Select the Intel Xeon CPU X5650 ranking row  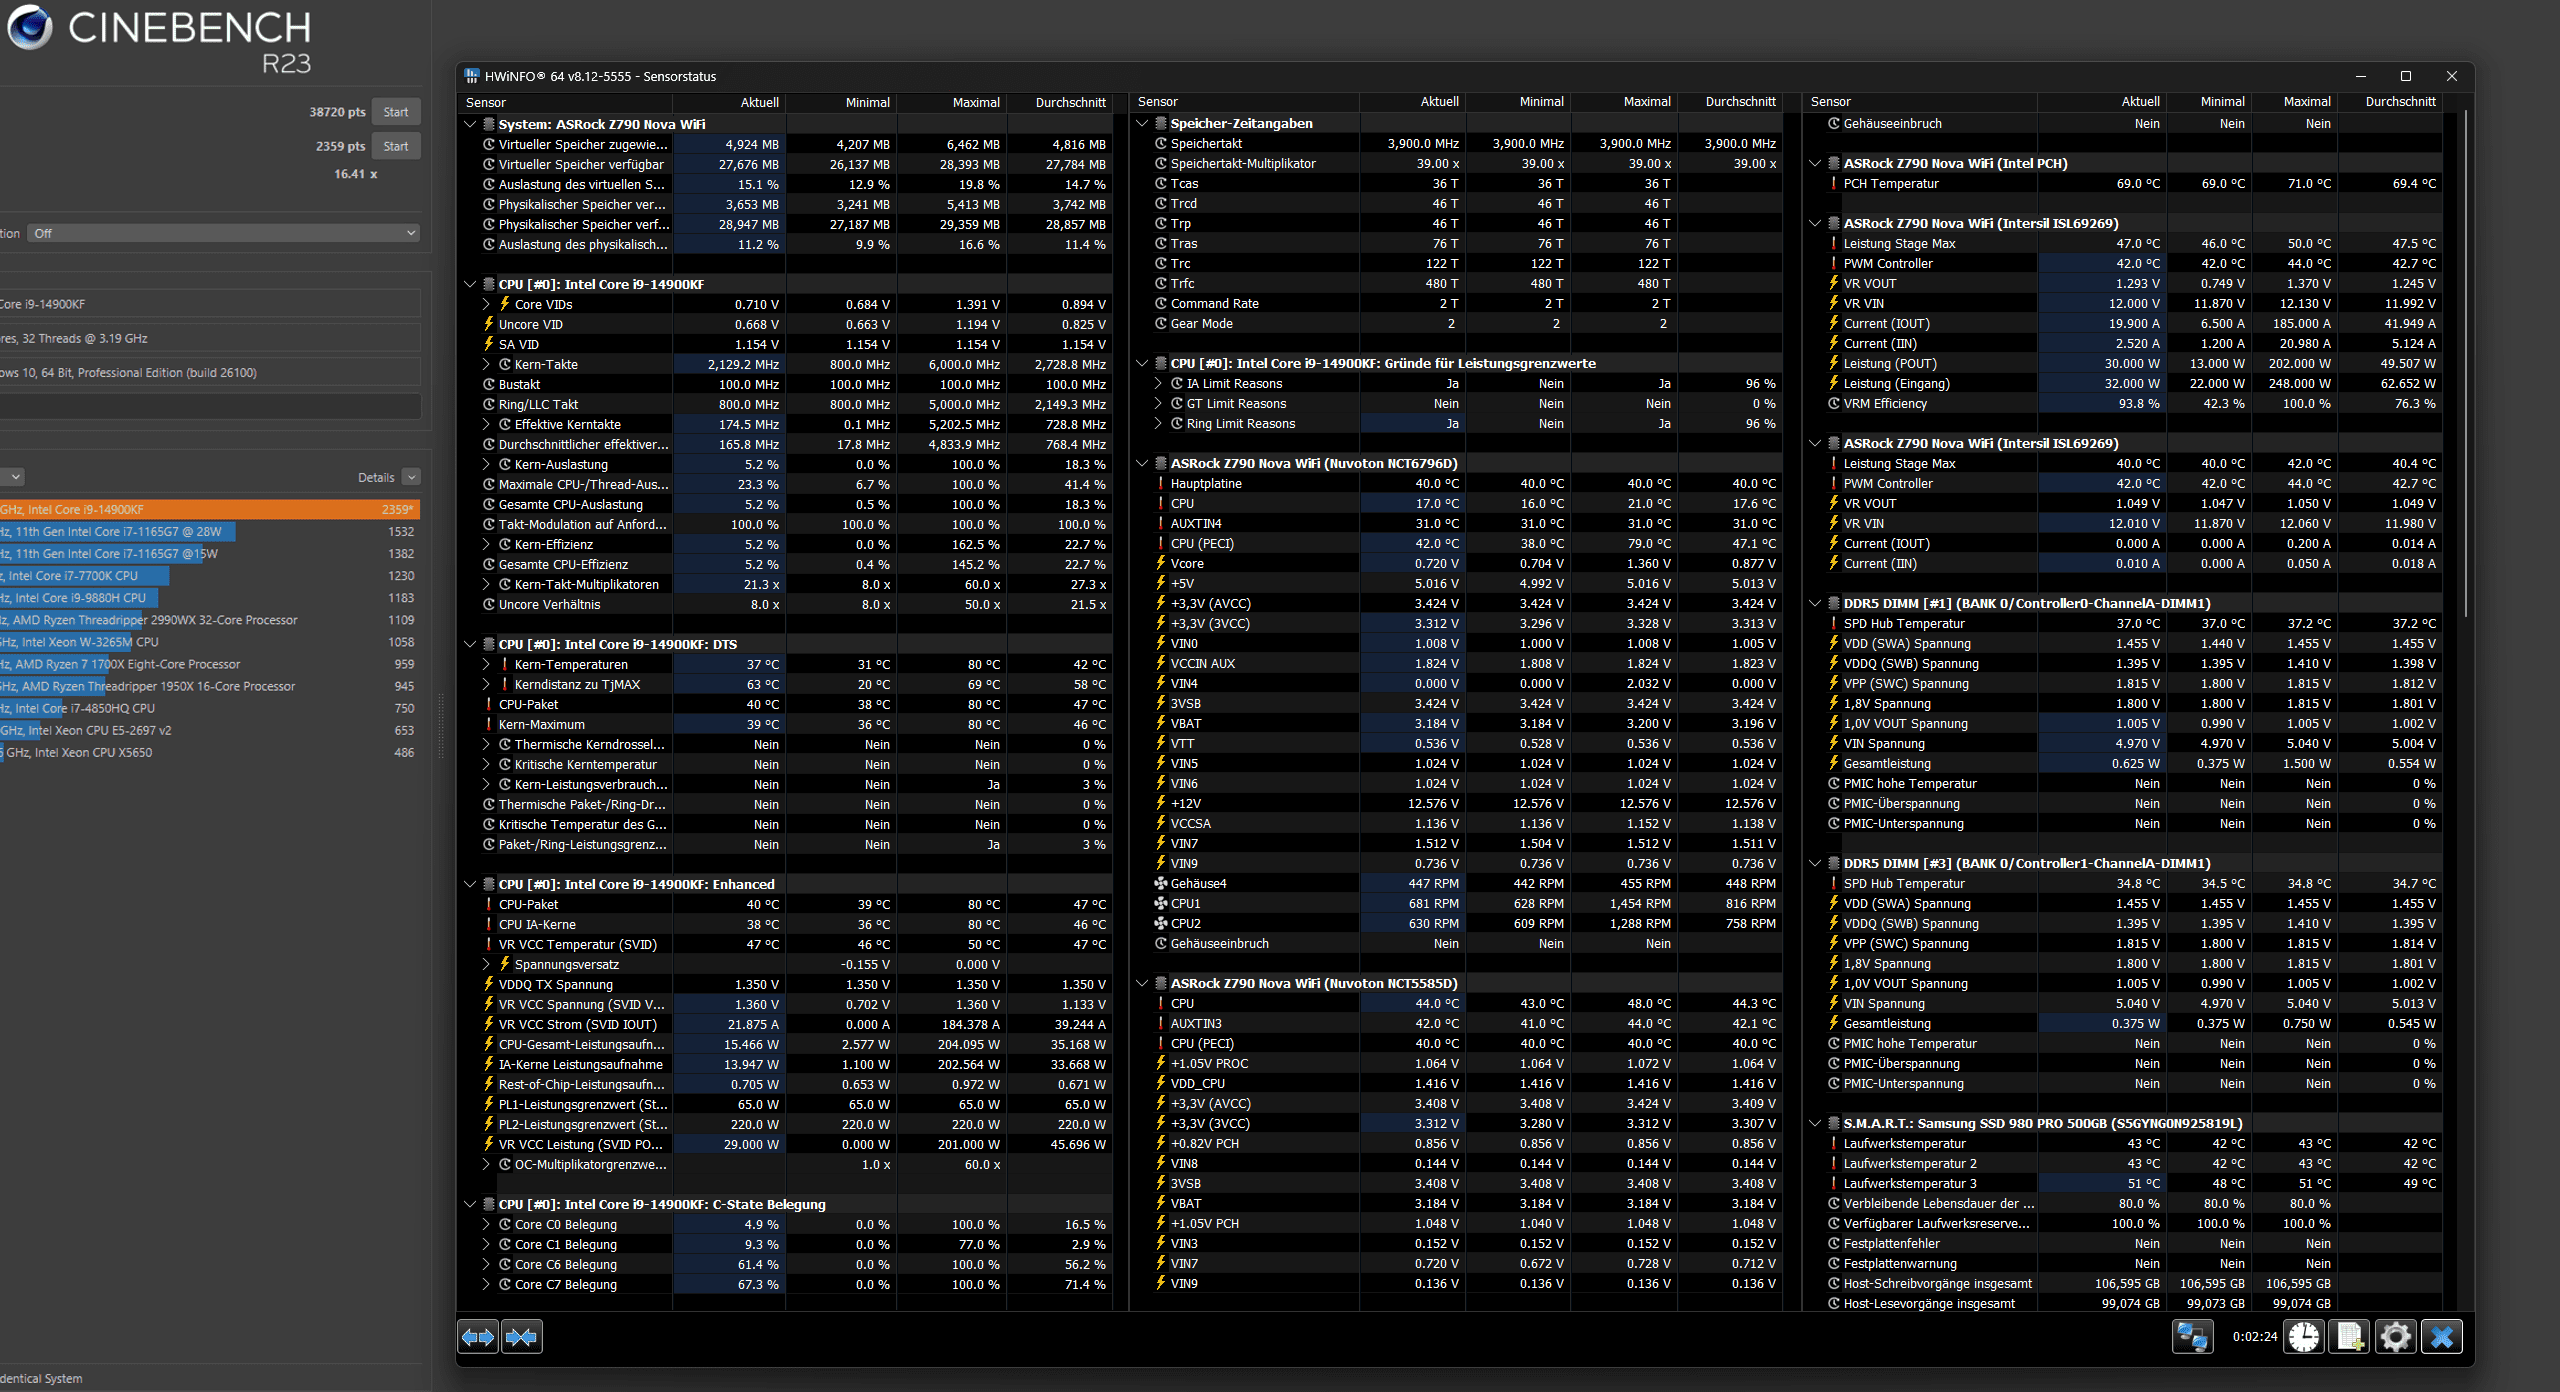(x=209, y=752)
